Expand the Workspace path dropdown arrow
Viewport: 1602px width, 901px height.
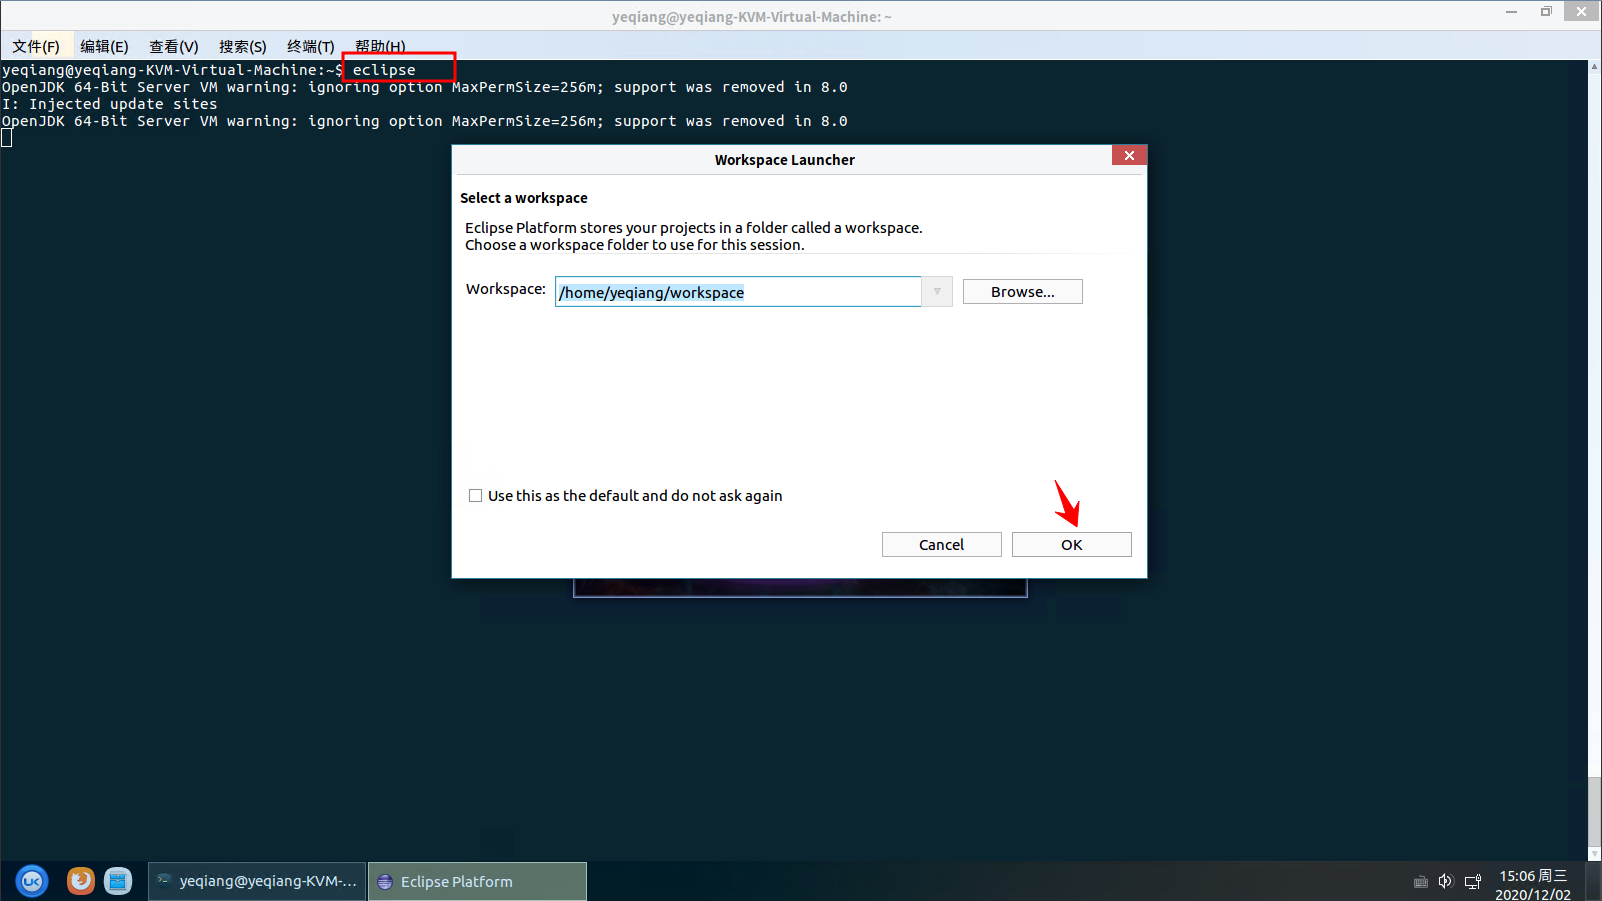937,292
